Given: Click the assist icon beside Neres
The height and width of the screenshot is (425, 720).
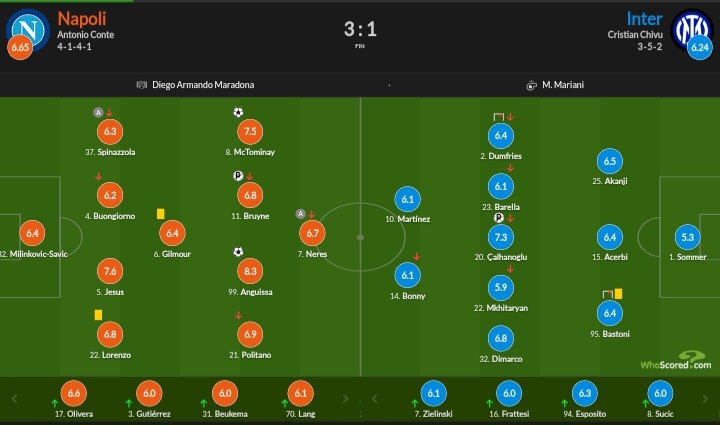Looking at the screenshot, I should pos(300,213).
